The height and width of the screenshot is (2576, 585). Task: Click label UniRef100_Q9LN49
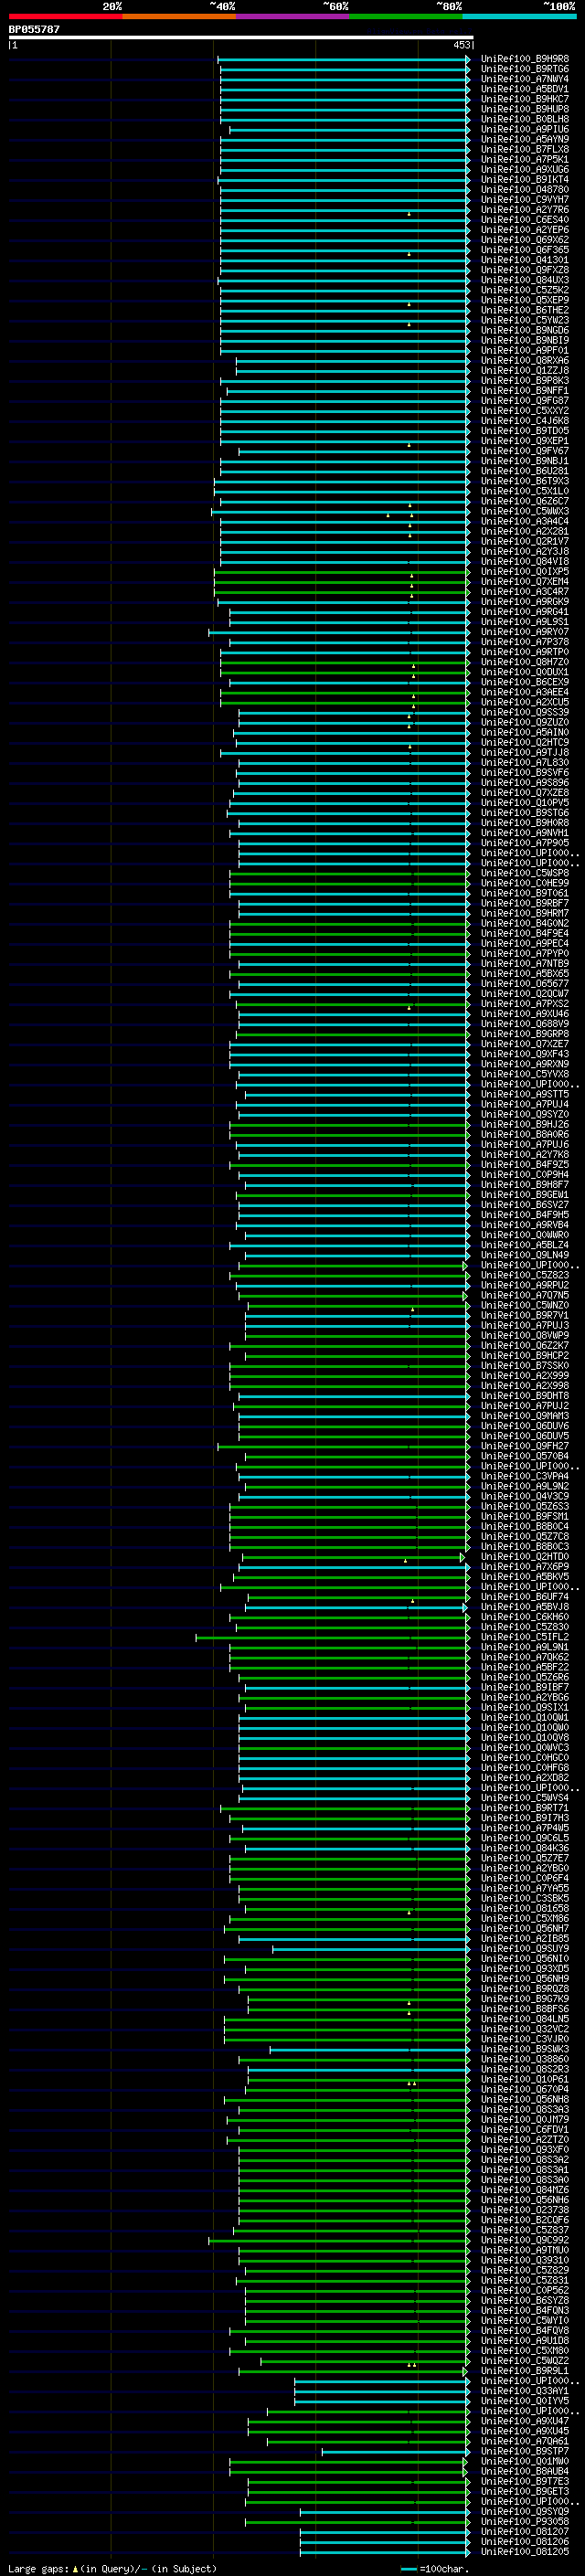point(525,1255)
